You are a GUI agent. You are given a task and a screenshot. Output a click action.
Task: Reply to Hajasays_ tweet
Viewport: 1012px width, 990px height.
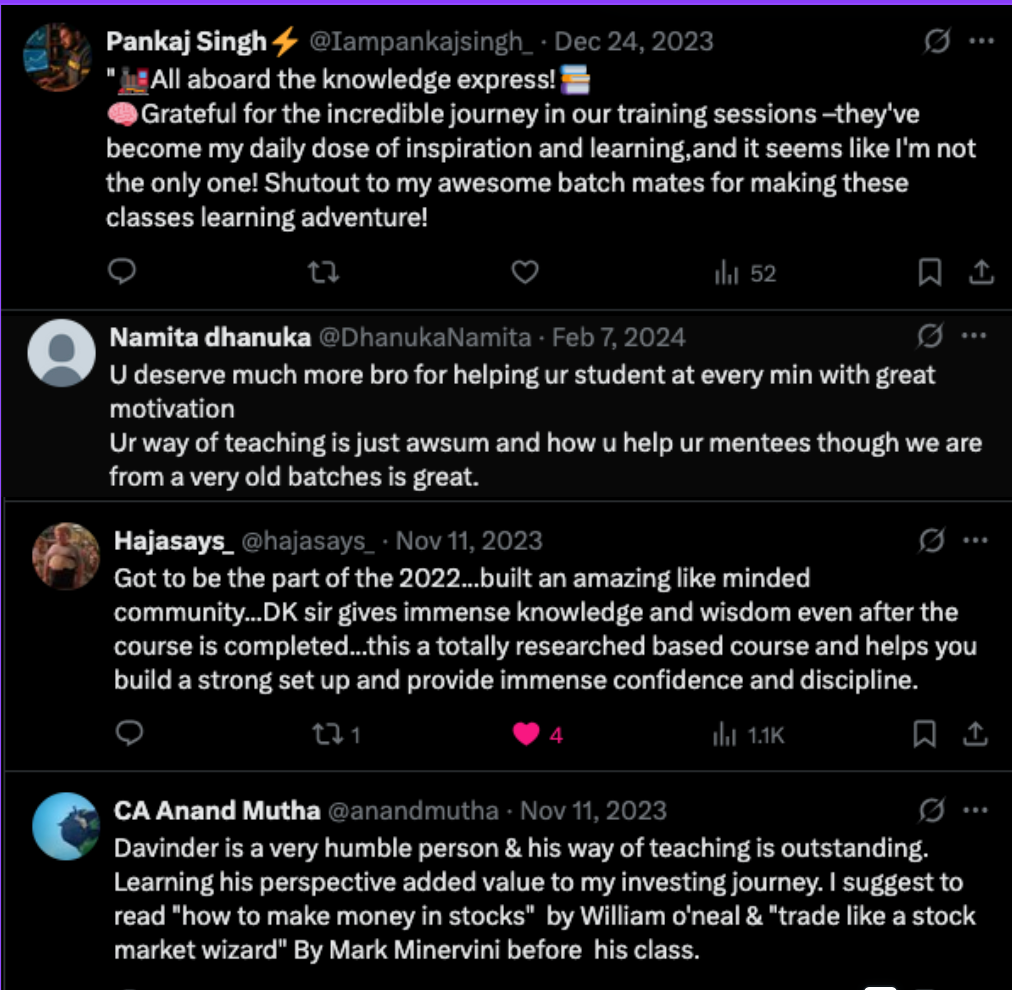(130, 735)
